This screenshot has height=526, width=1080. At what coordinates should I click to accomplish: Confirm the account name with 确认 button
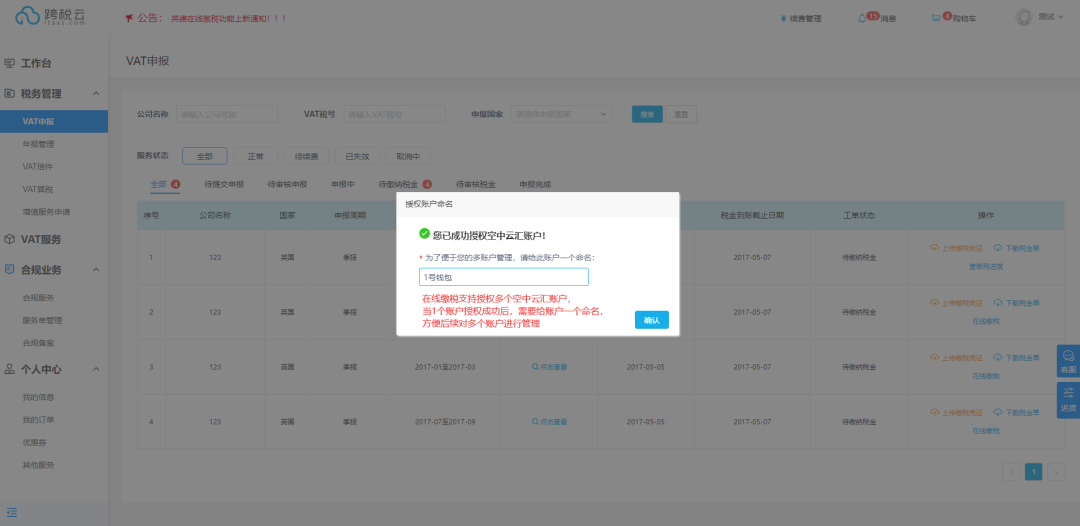652,320
